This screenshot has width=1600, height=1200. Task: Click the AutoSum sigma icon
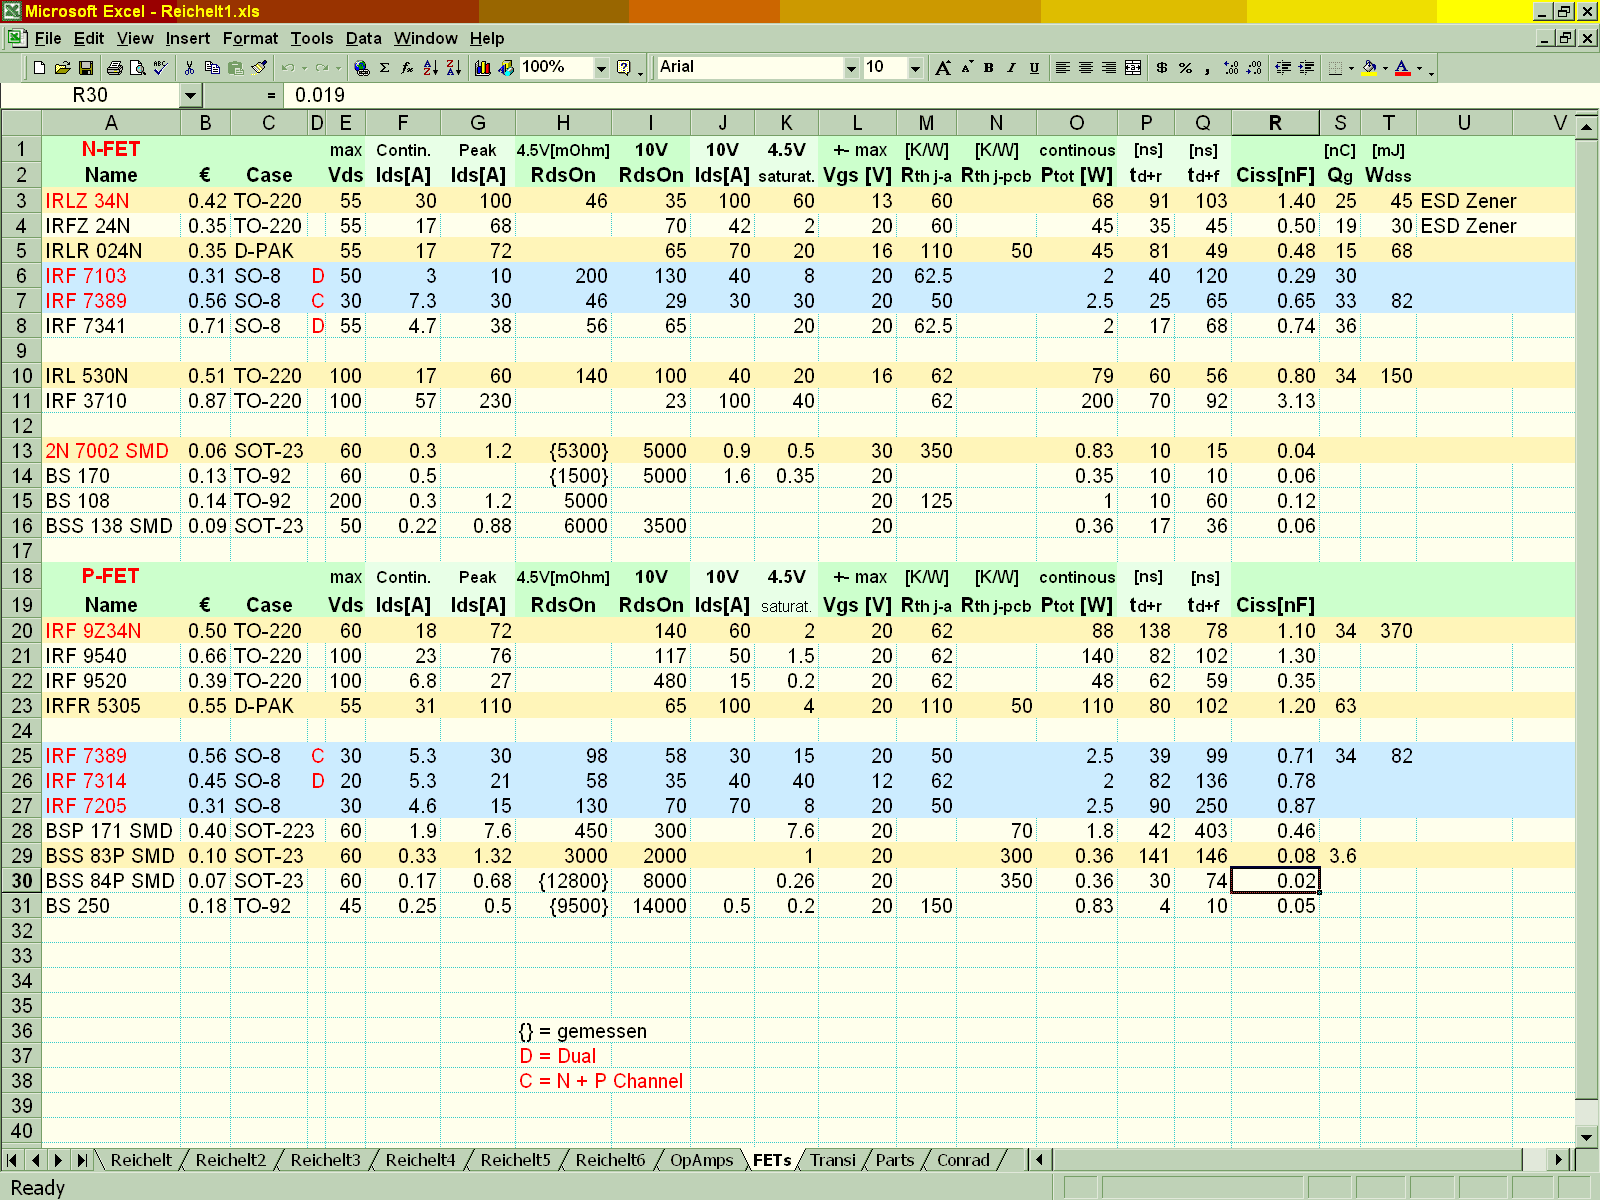pyautogui.click(x=384, y=68)
